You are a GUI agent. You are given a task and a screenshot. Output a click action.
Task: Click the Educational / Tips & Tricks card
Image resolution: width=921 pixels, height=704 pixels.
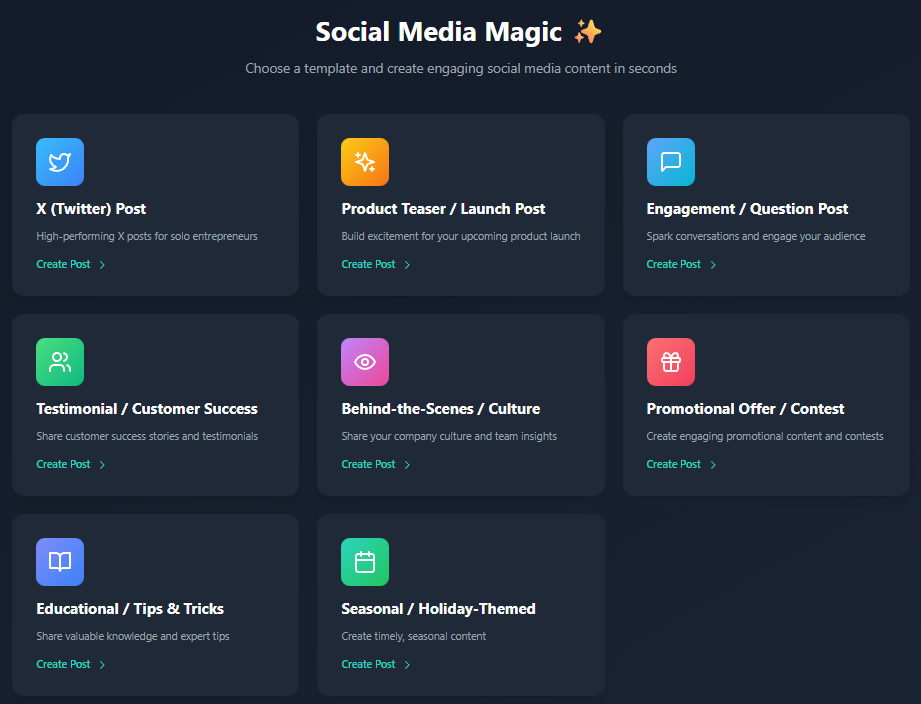tap(155, 605)
